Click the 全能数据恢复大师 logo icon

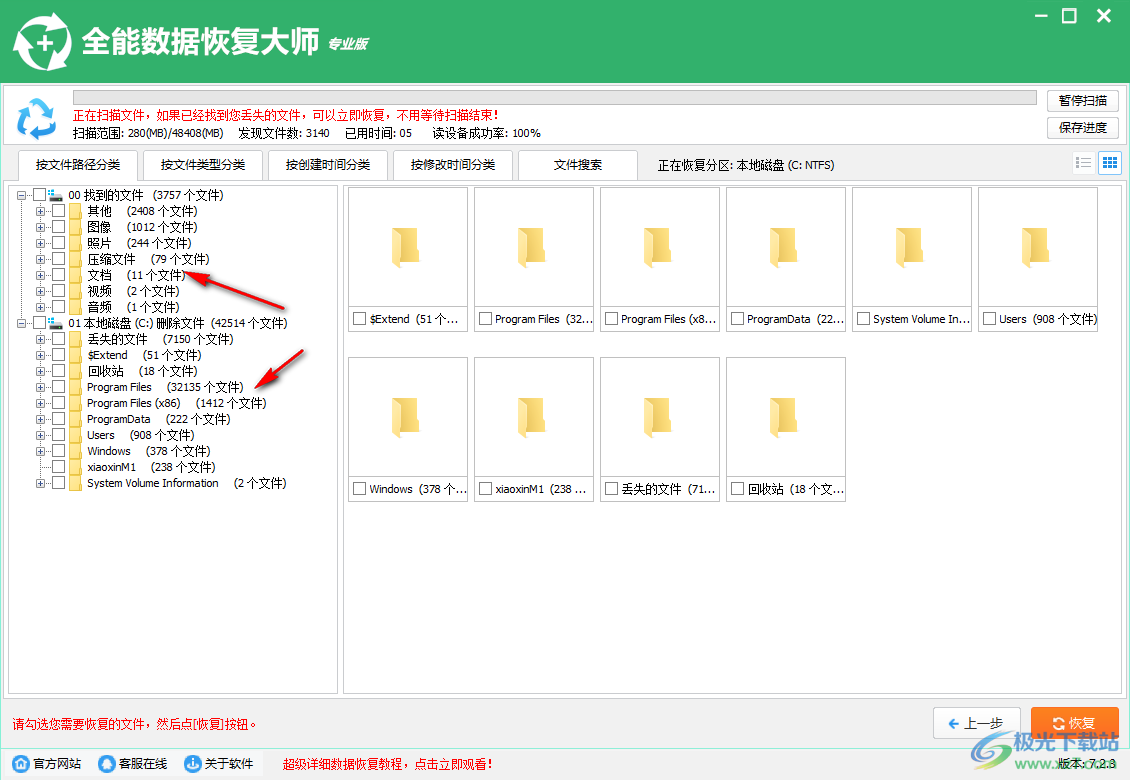click(x=42, y=41)
